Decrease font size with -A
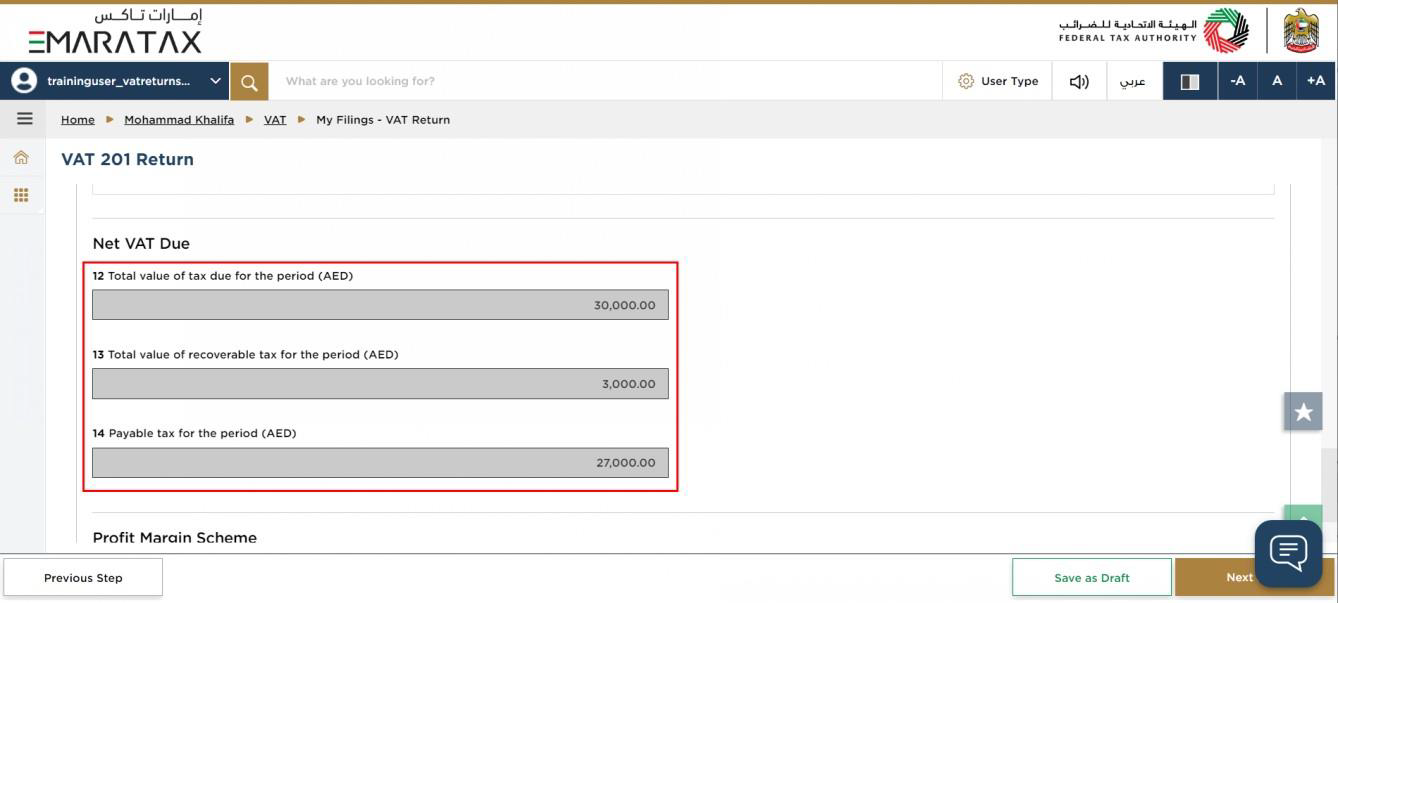The width and height of the screenshot is (1414, 801). [1238, 81]
